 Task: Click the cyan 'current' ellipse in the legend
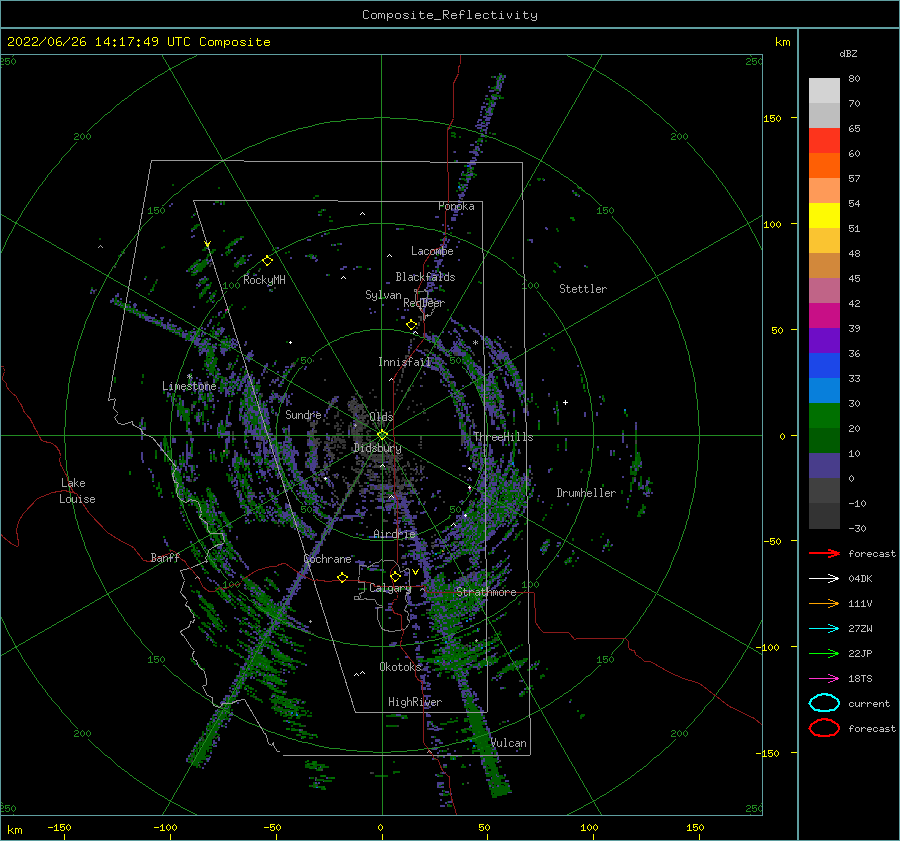824,703
